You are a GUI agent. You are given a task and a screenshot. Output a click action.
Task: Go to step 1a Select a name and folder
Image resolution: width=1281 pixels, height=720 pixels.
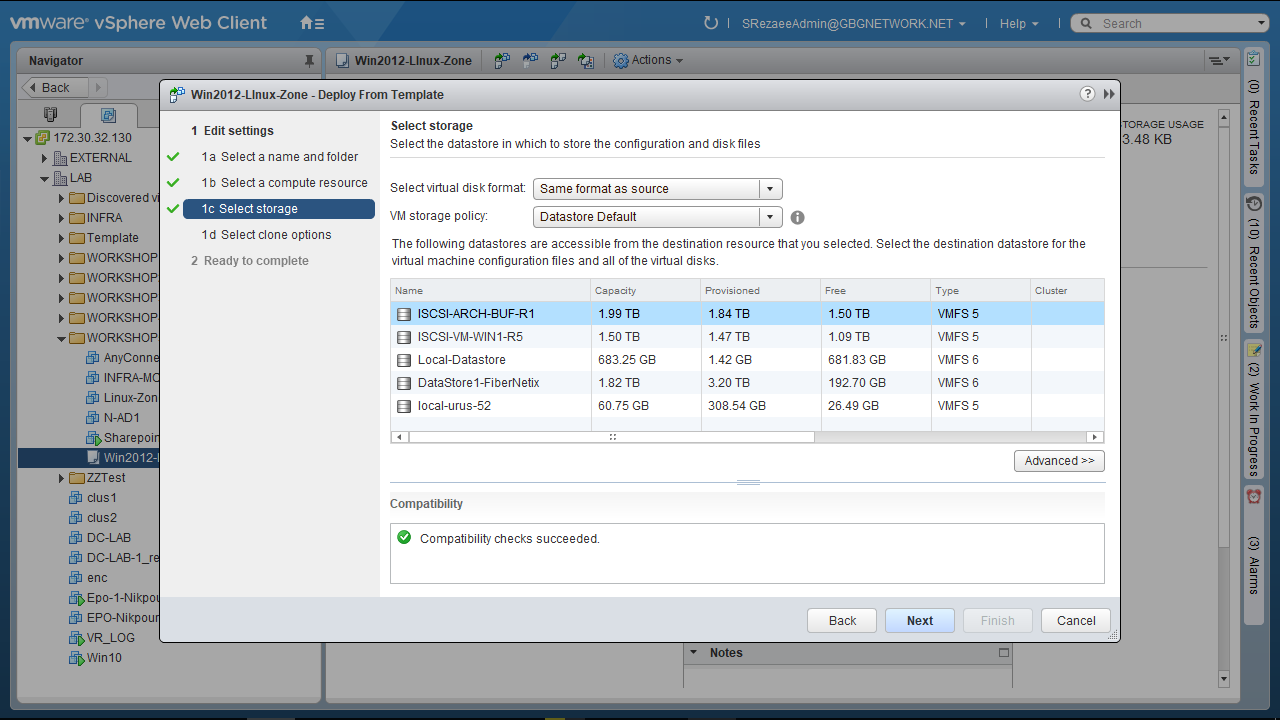coord(279,157)
